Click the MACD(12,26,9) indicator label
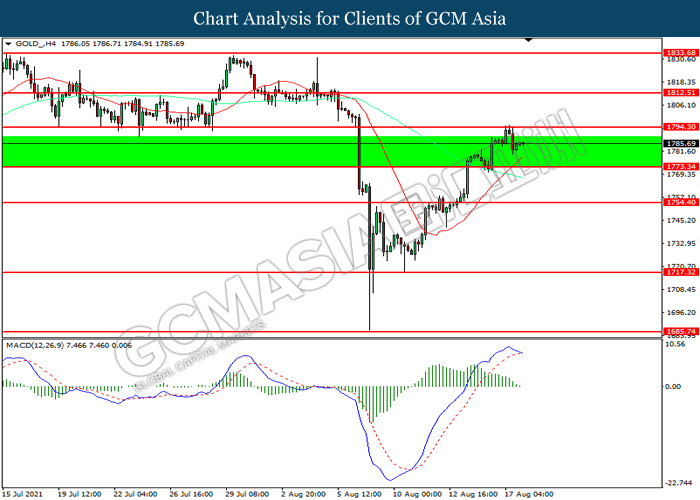Viewport: 700px width, 500px height. tap(35, 346)
